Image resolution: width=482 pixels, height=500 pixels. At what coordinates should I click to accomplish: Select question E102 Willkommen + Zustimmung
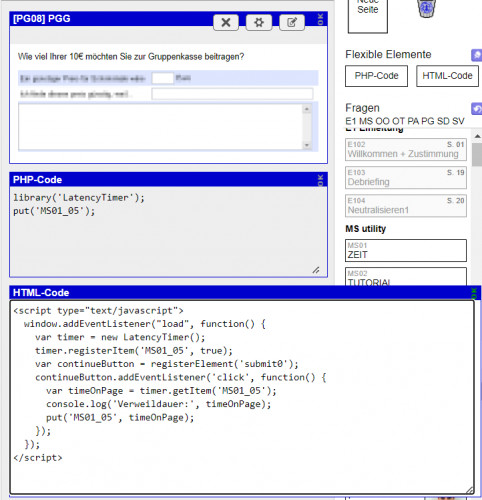click(406, 150)
